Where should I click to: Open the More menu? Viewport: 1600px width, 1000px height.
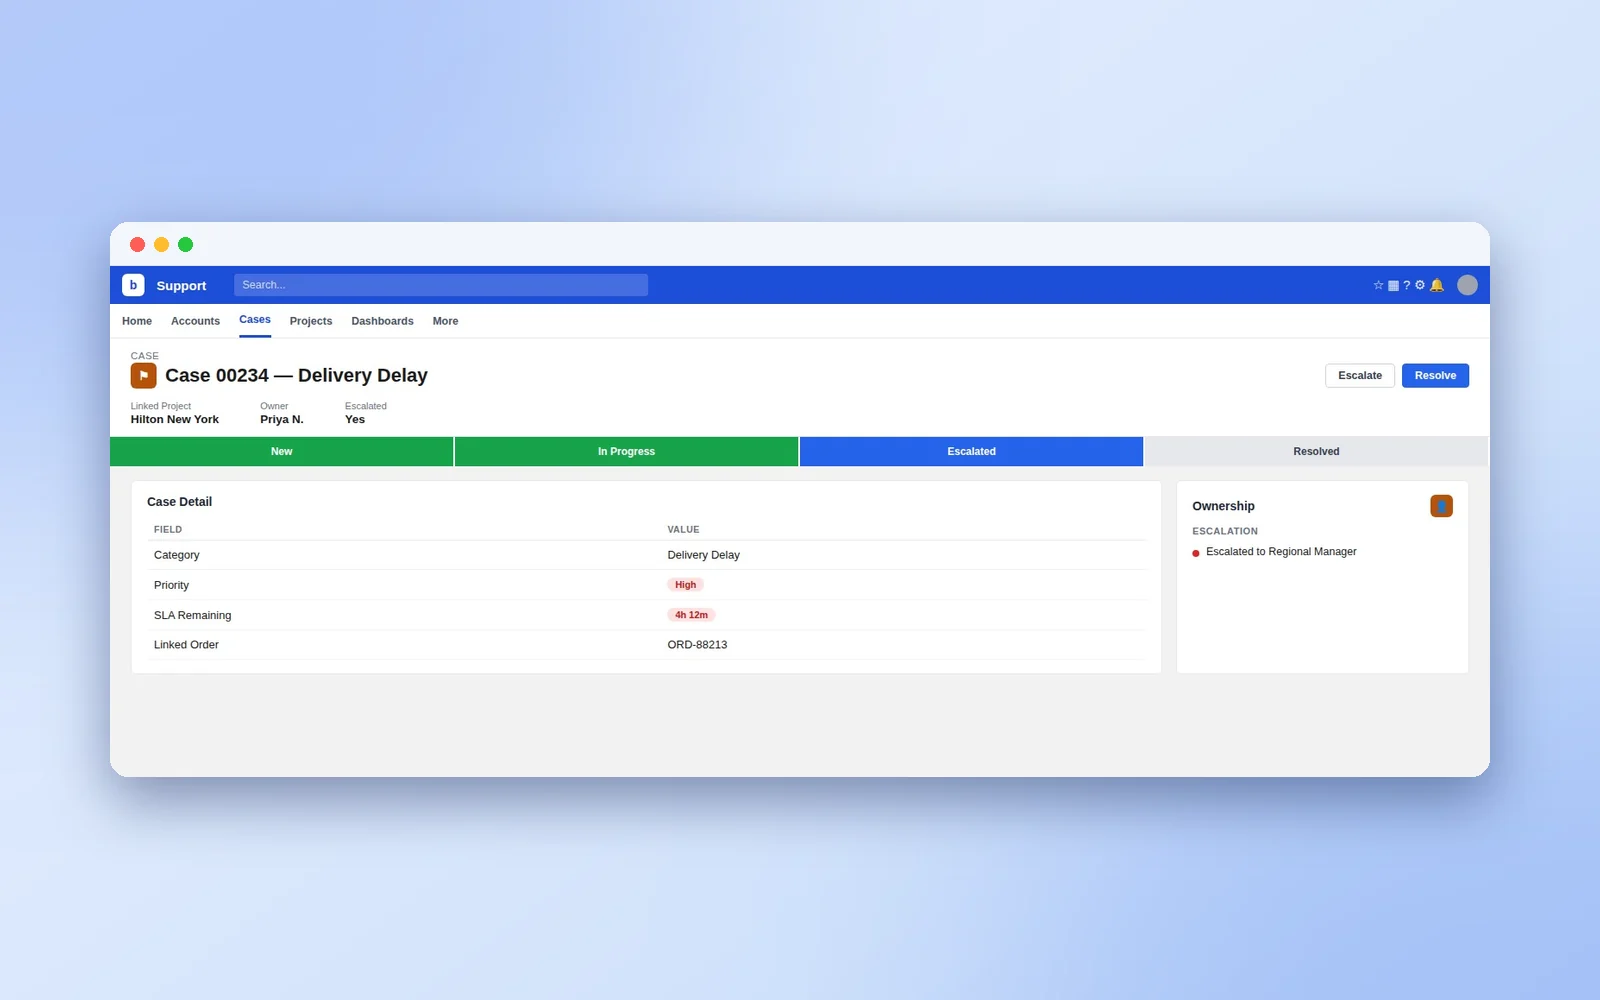pyautogui.click(x=445, y=321)
